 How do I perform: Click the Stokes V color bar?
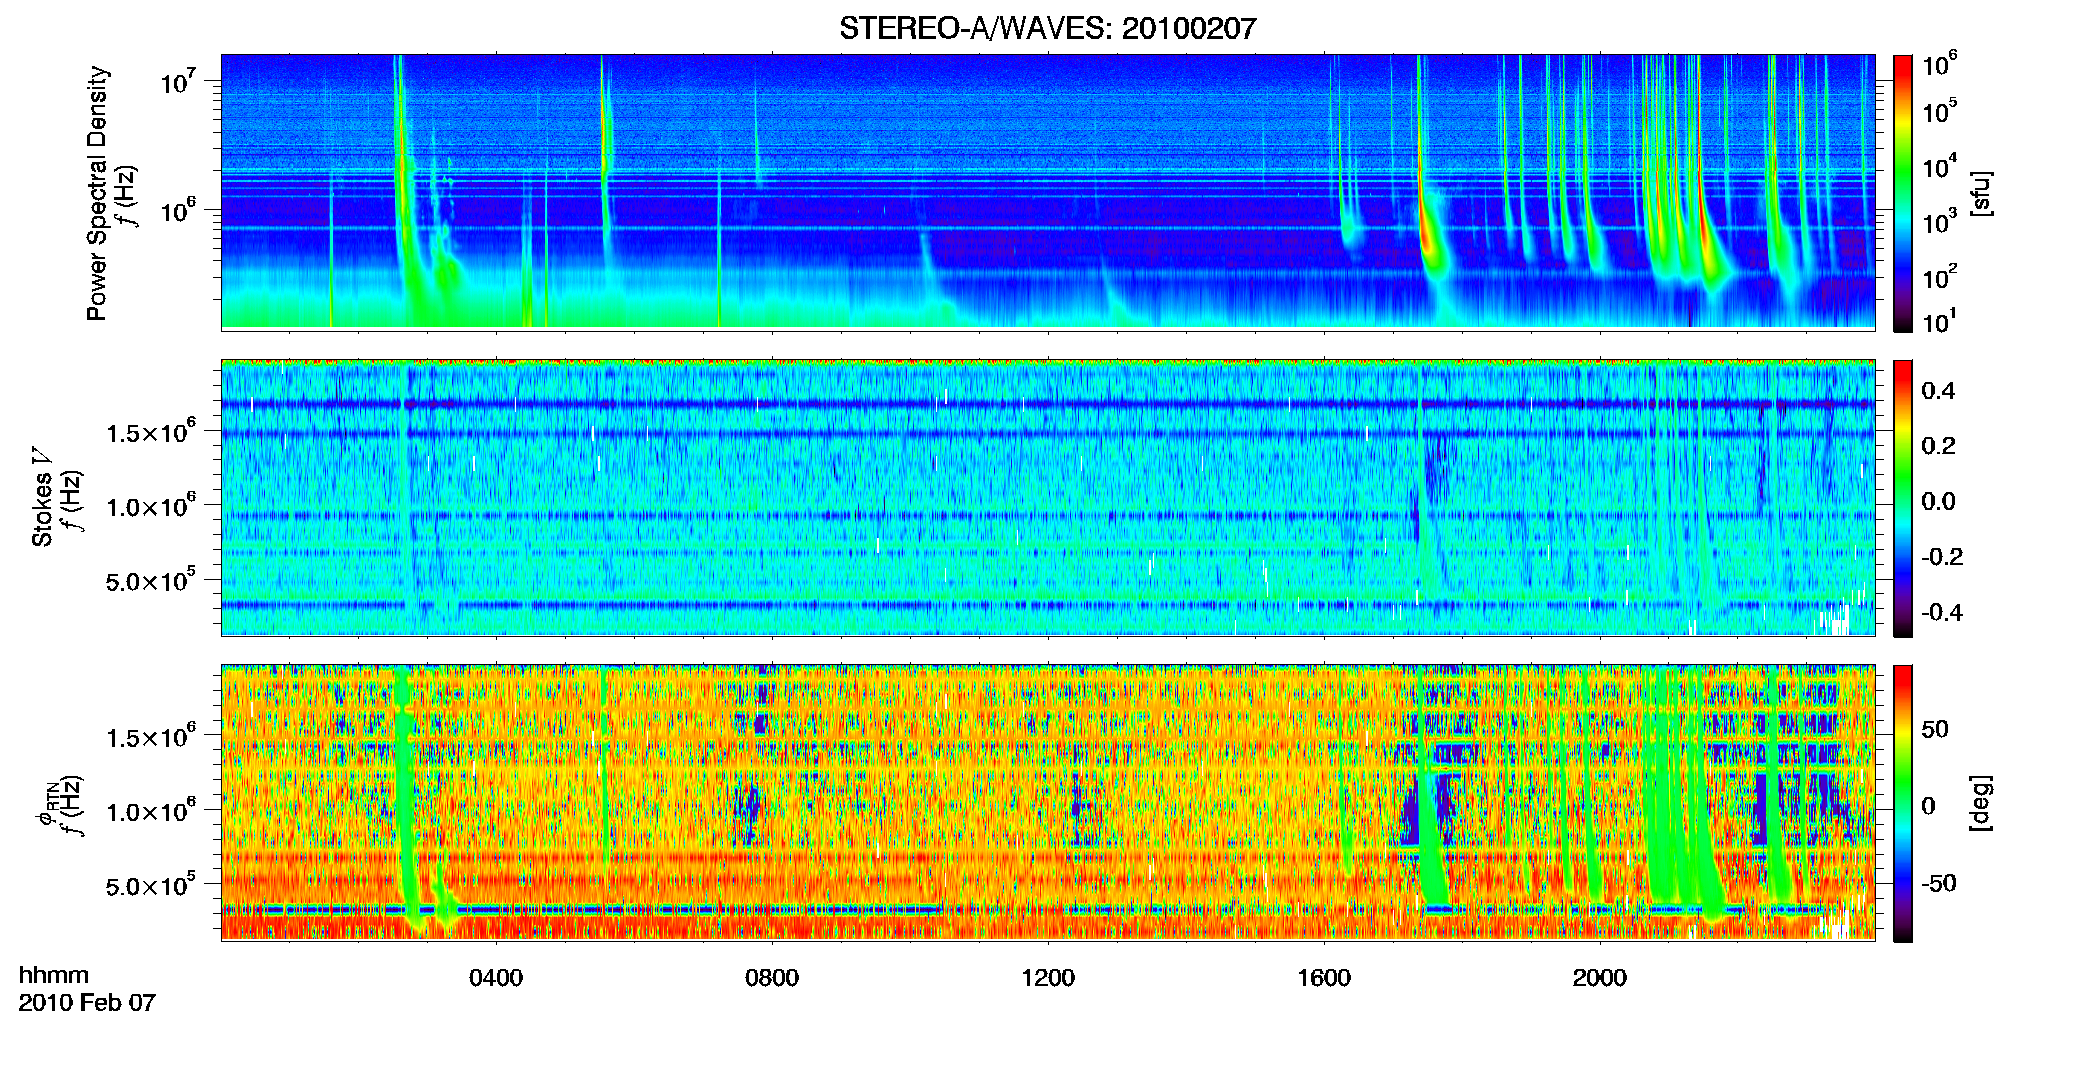(x=1902, y=498)
